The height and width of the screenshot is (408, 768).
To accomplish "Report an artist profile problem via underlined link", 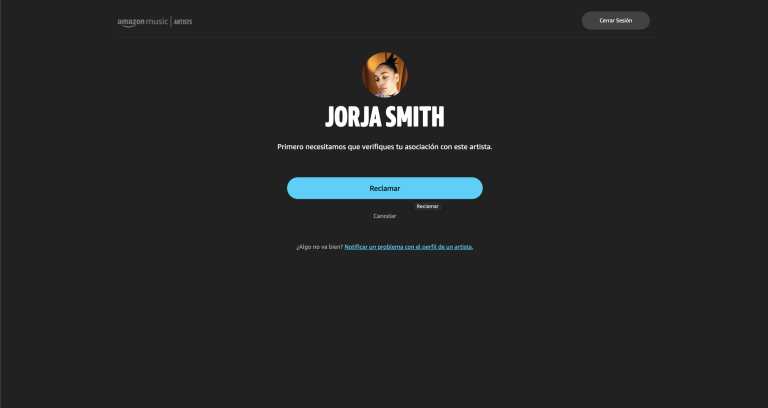I will [408, 246].
